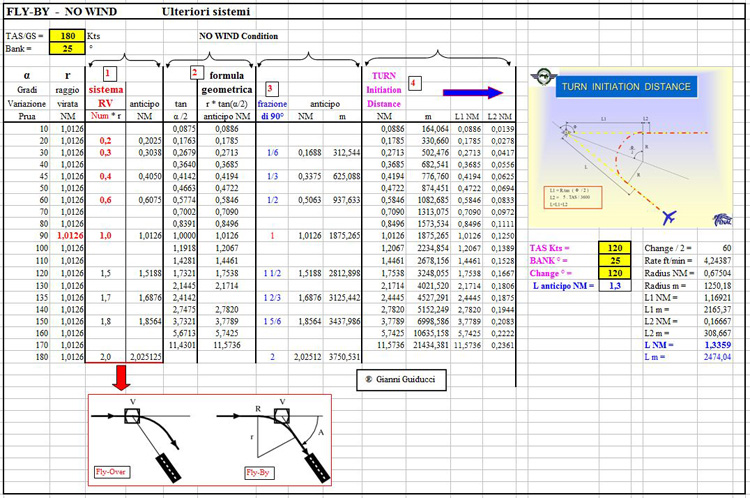Screen dimensions: 750x498
Task: Select the yellow 'Change ° =' cell showing 120
Action: 615,273
